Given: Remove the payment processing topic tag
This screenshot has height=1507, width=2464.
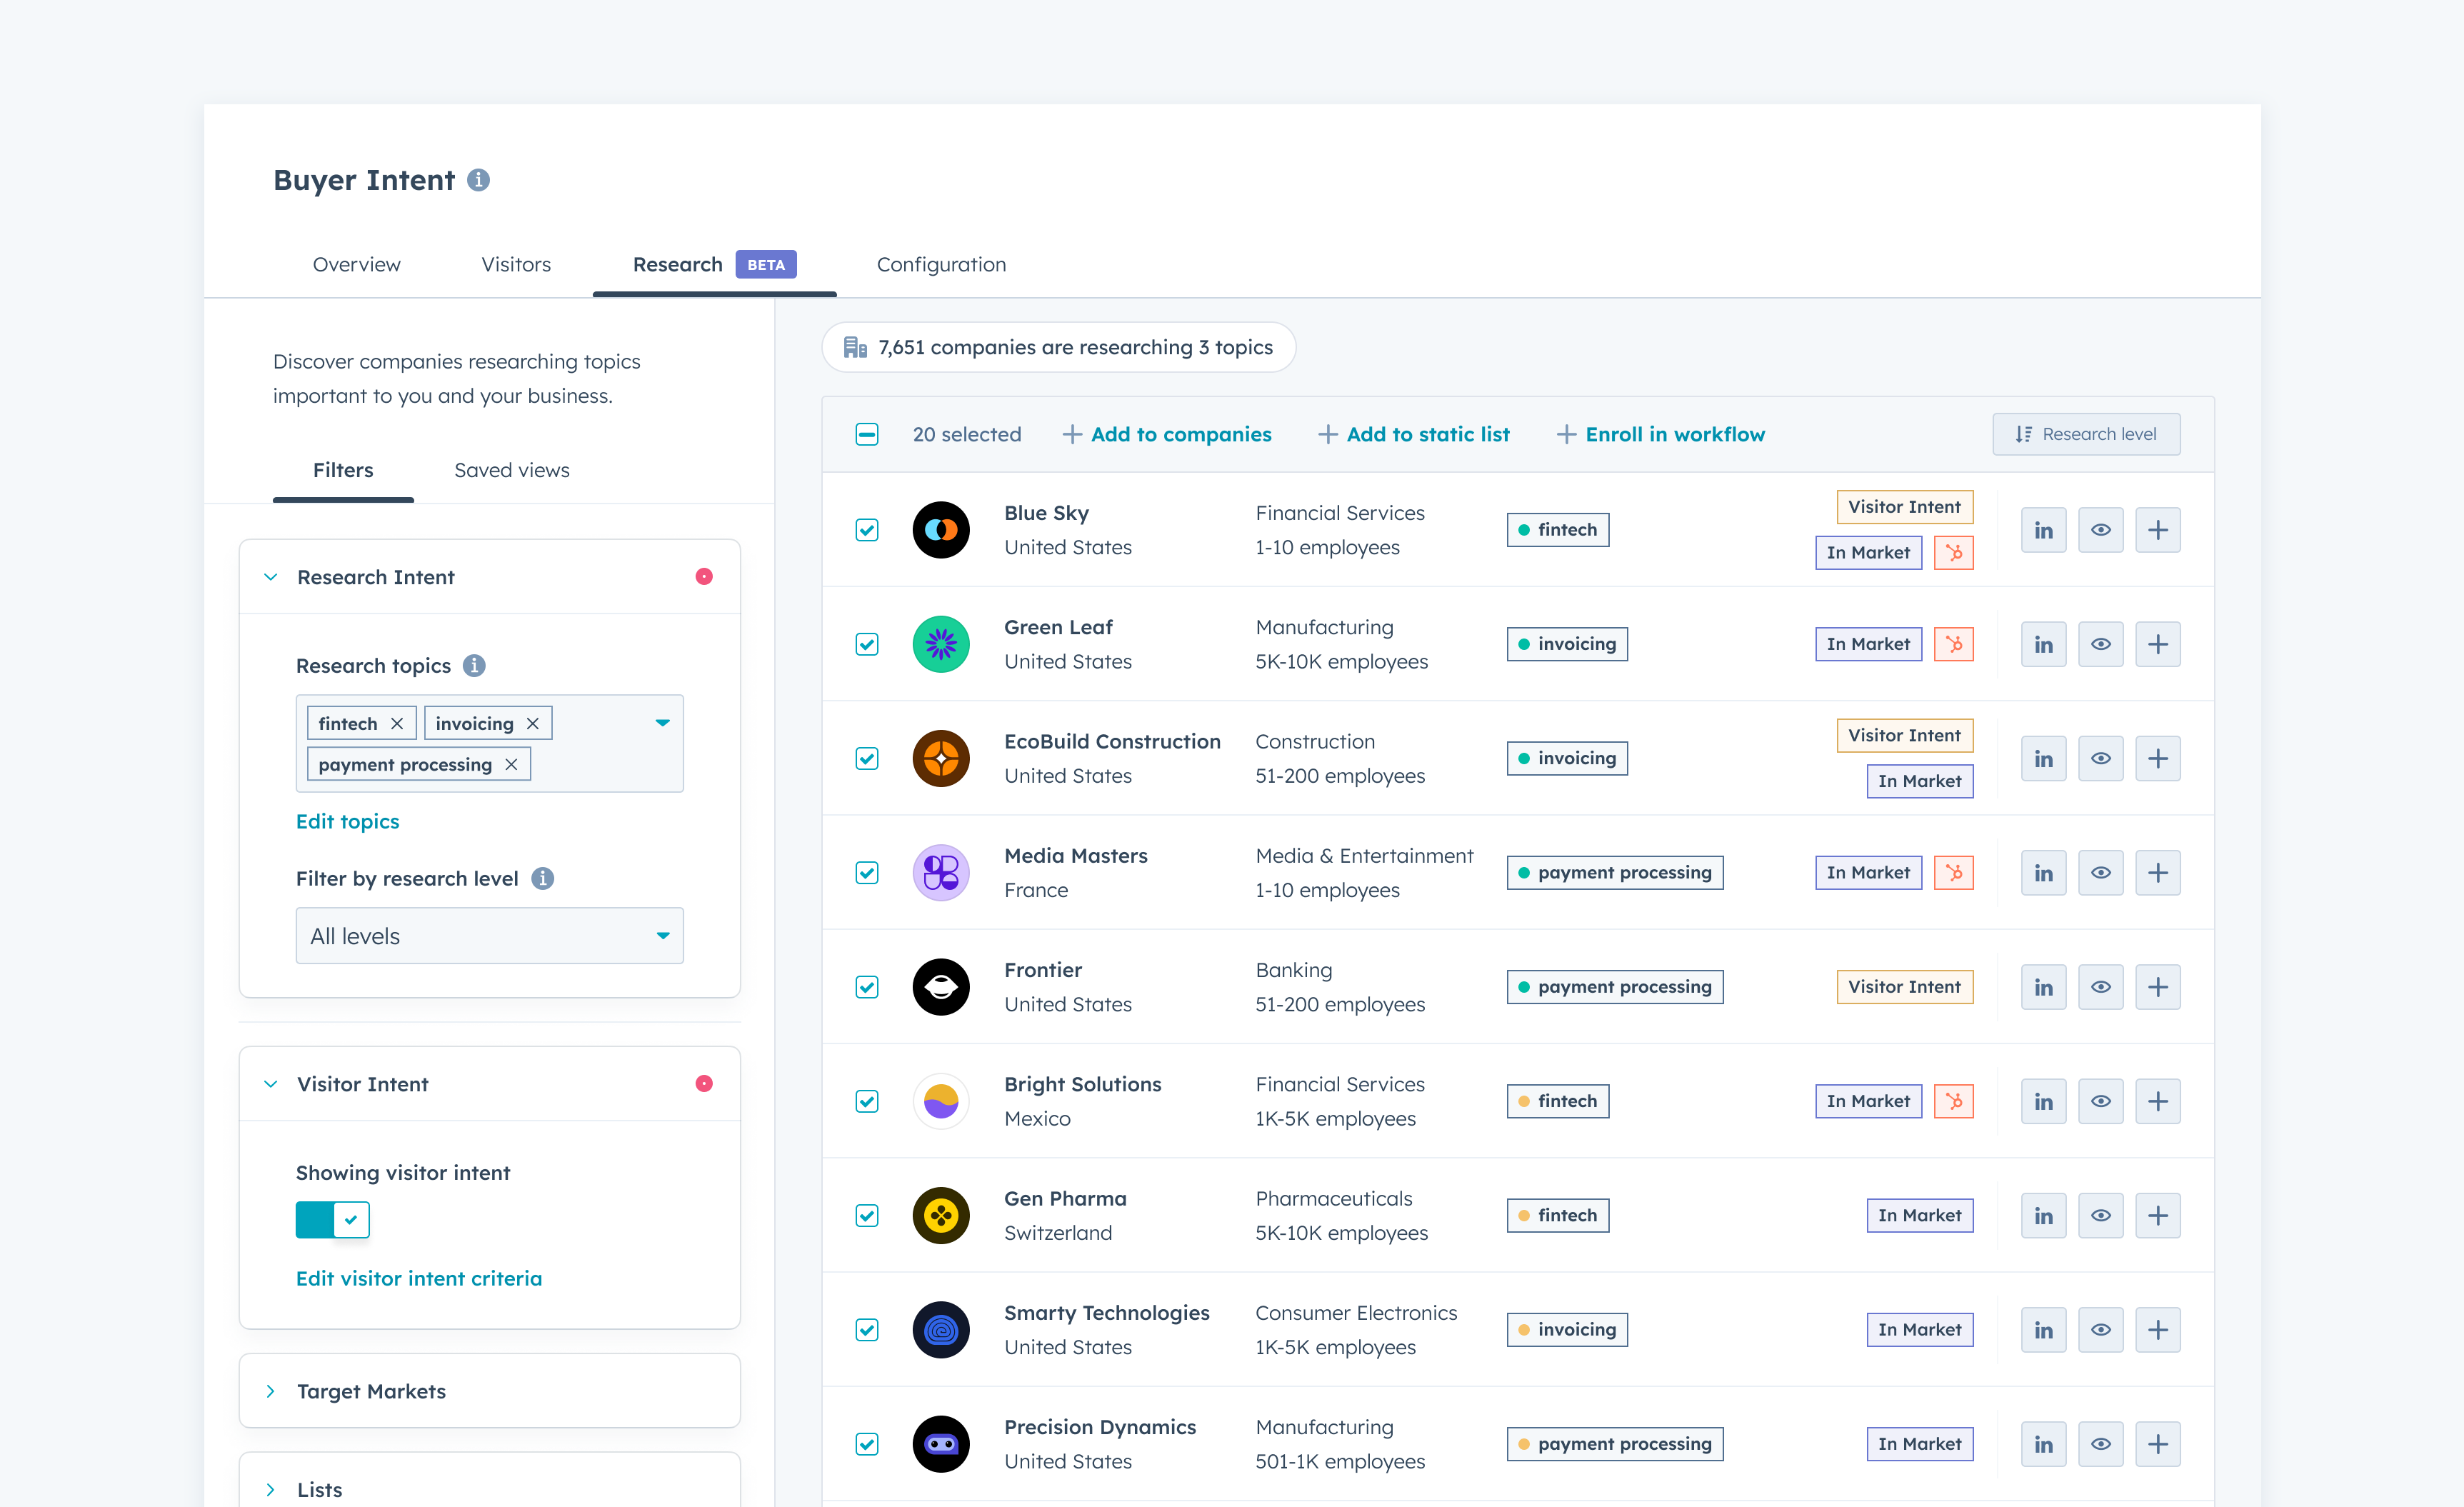Looking at the screenshot, I should coord(511,764).
